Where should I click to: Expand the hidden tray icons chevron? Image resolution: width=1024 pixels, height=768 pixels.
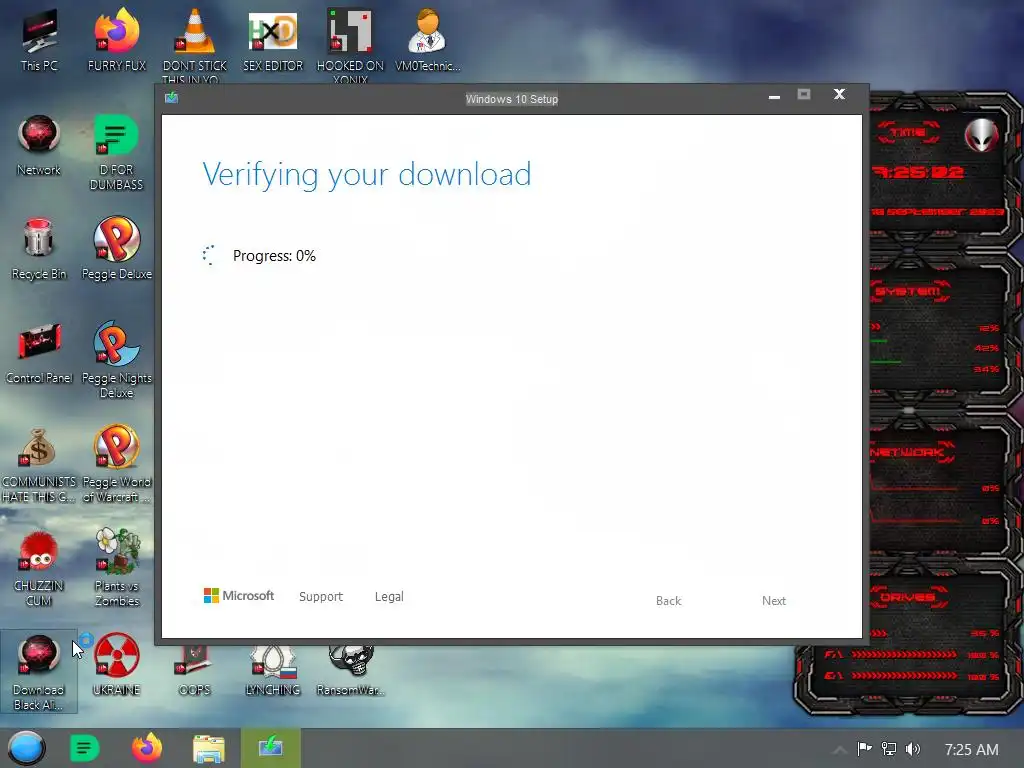coord(840,749)
